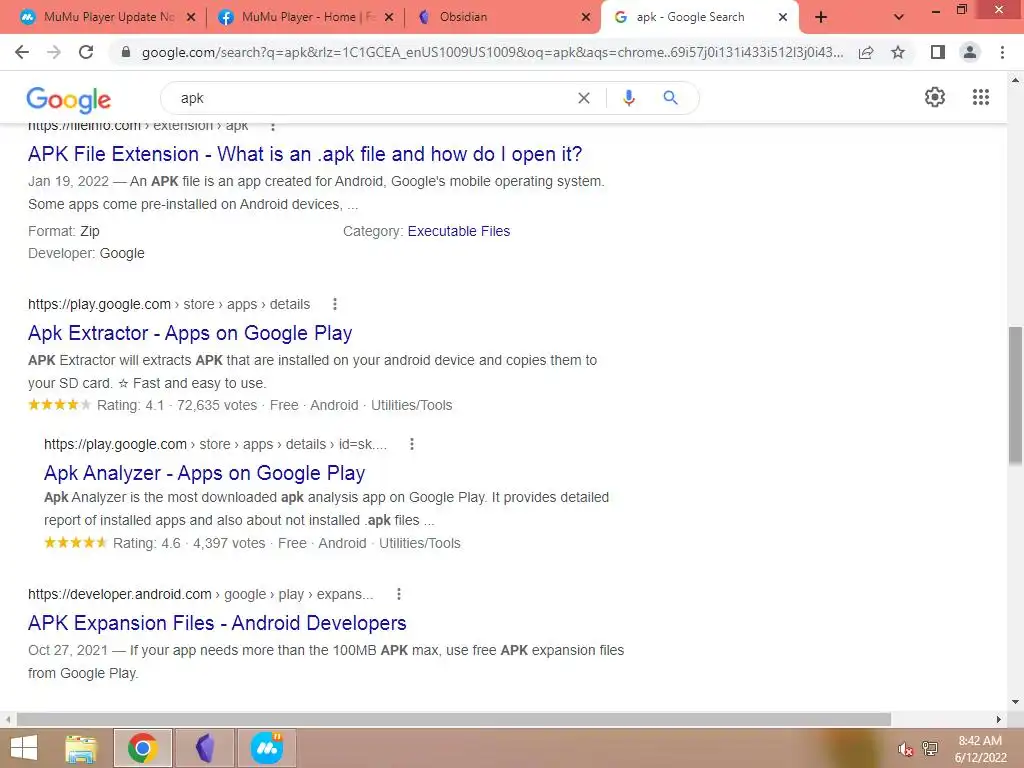Screen dimensions: 1024x768
Task: Go back to the previous page
Action: (x=22, y=52)
